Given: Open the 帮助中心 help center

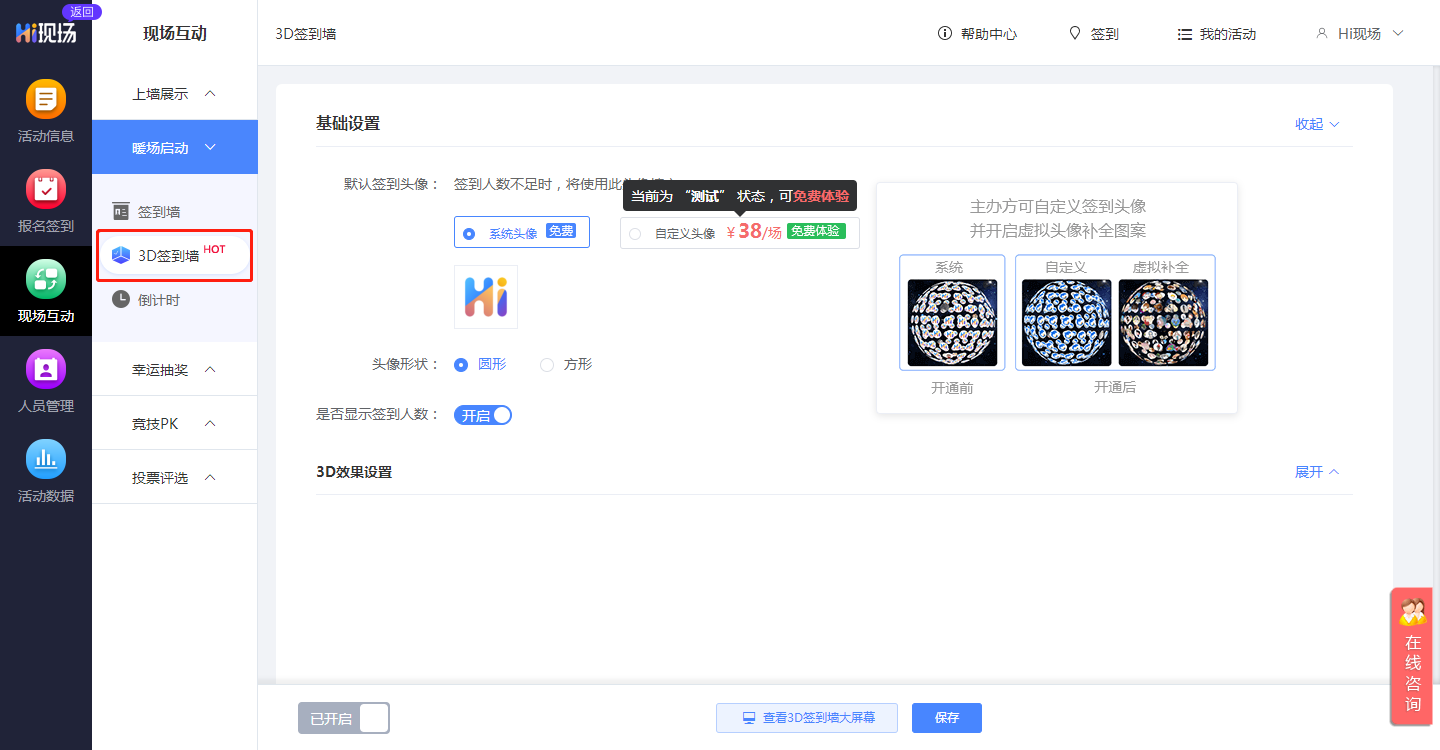Looking at the screenshot, I should coord(977,33).
